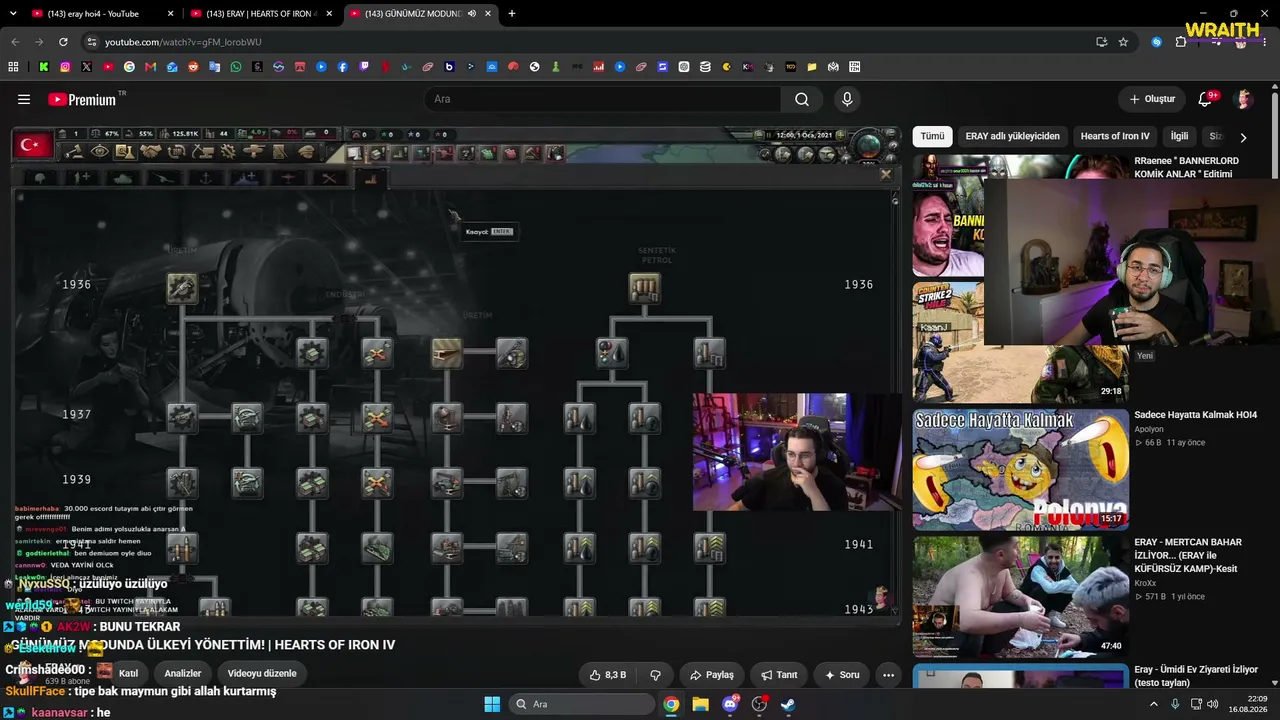Open the Google bookmark

click(x=129, y=67)
